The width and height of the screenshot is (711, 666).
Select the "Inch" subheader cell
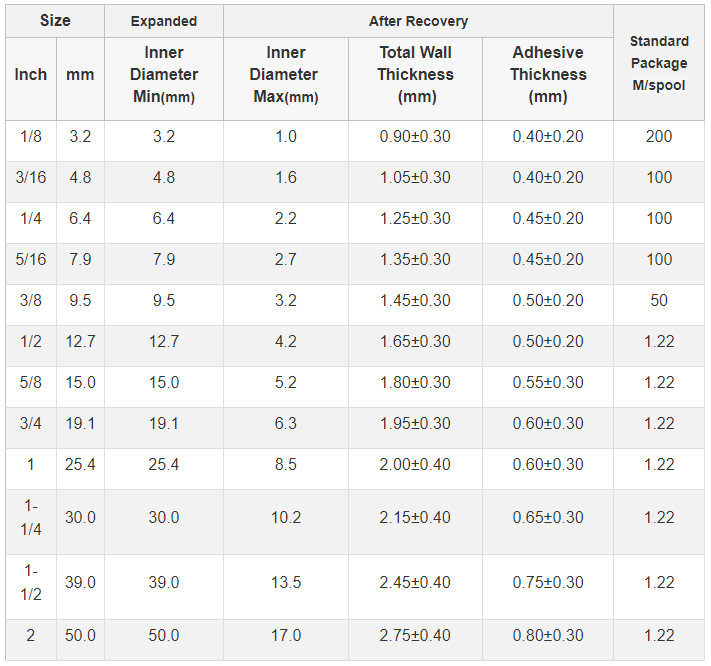31,75
